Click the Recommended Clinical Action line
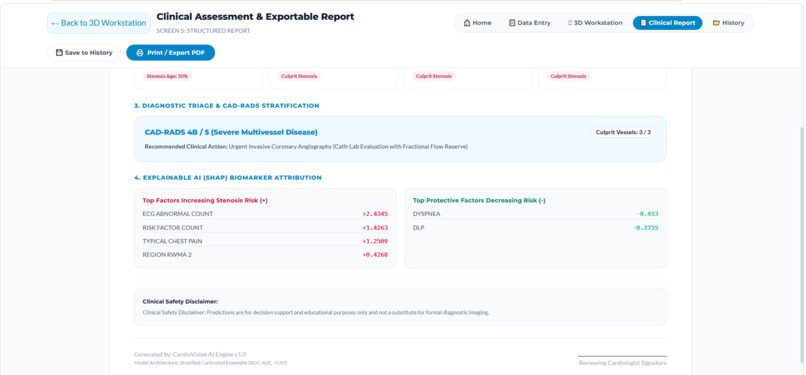Viewport: 806px width, 375px height. coord(306,146)
